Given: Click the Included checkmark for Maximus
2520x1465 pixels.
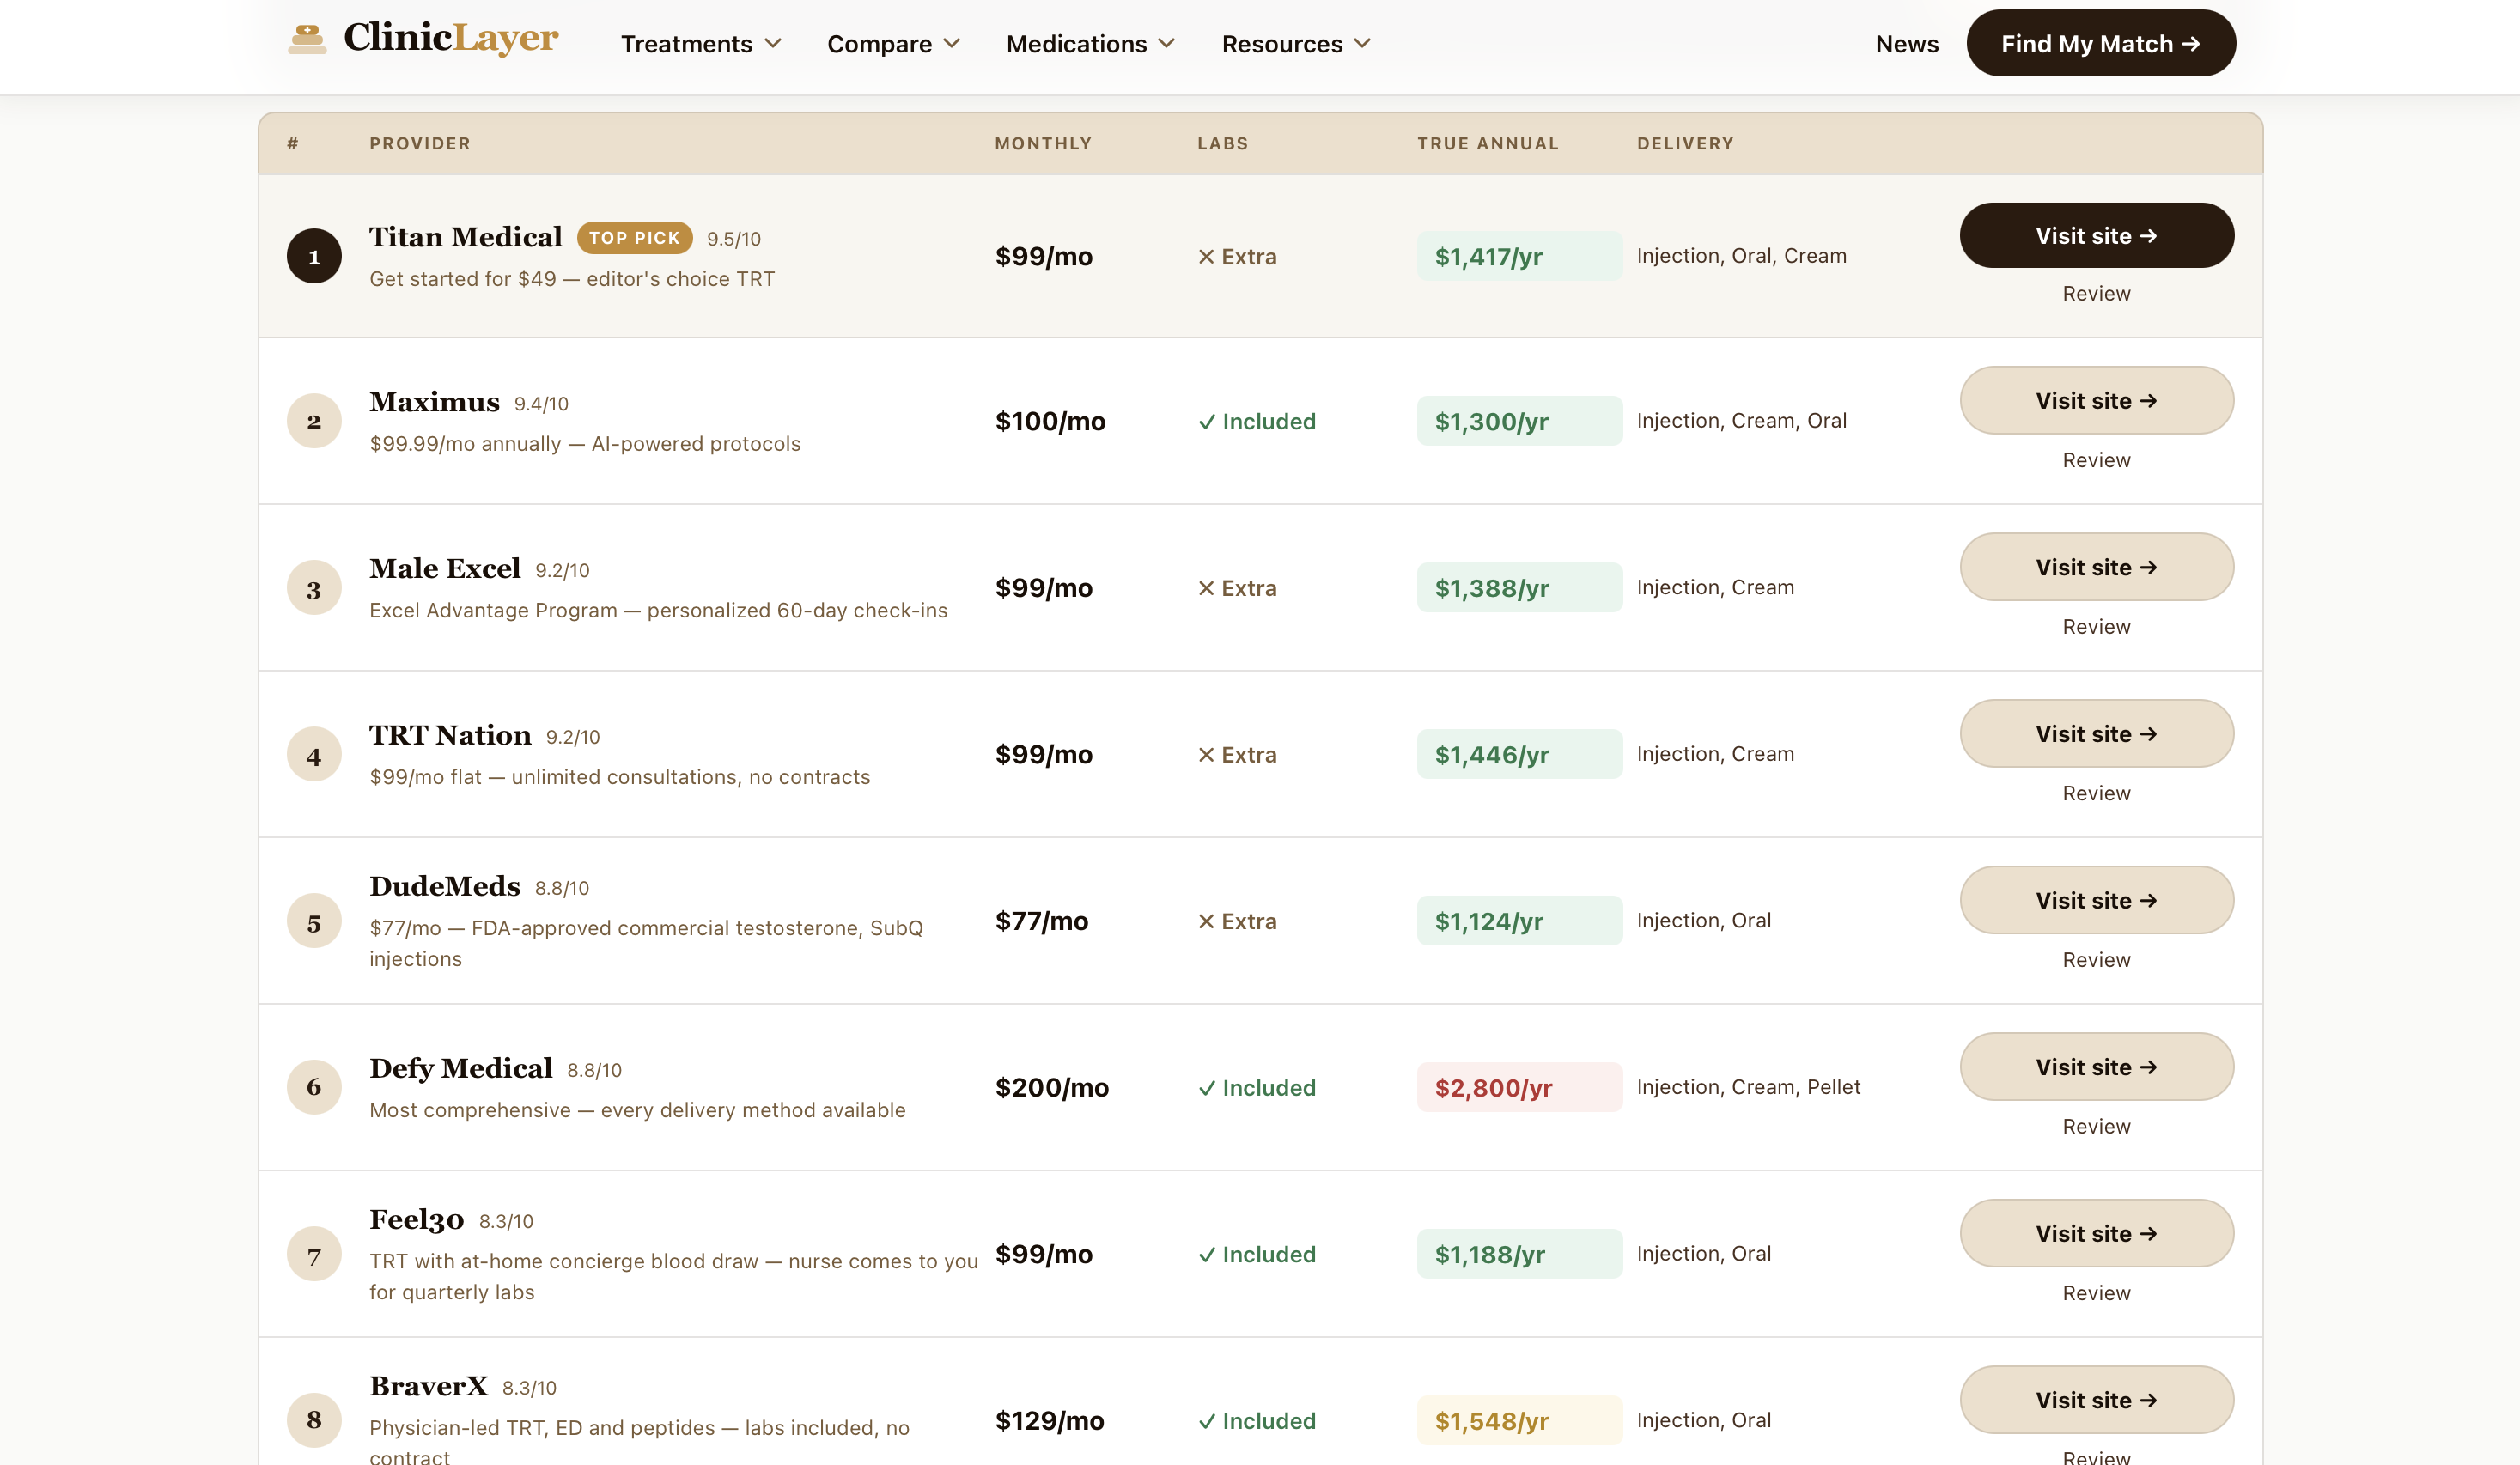Looking at the screenshot, I should click(x=1207, y=422).
